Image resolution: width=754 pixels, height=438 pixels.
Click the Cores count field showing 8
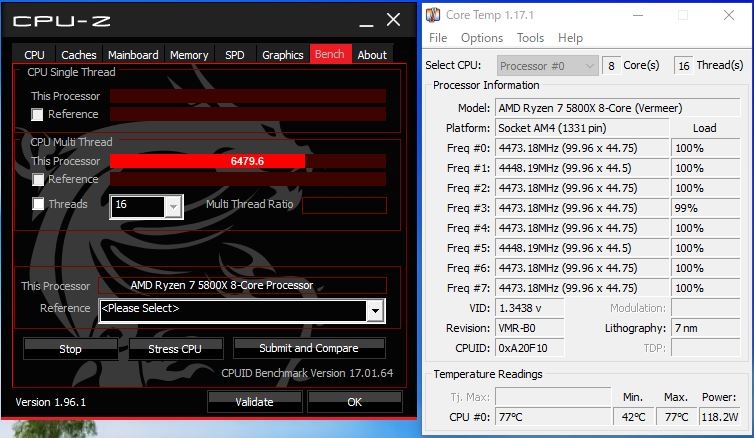tap(611, 65)
